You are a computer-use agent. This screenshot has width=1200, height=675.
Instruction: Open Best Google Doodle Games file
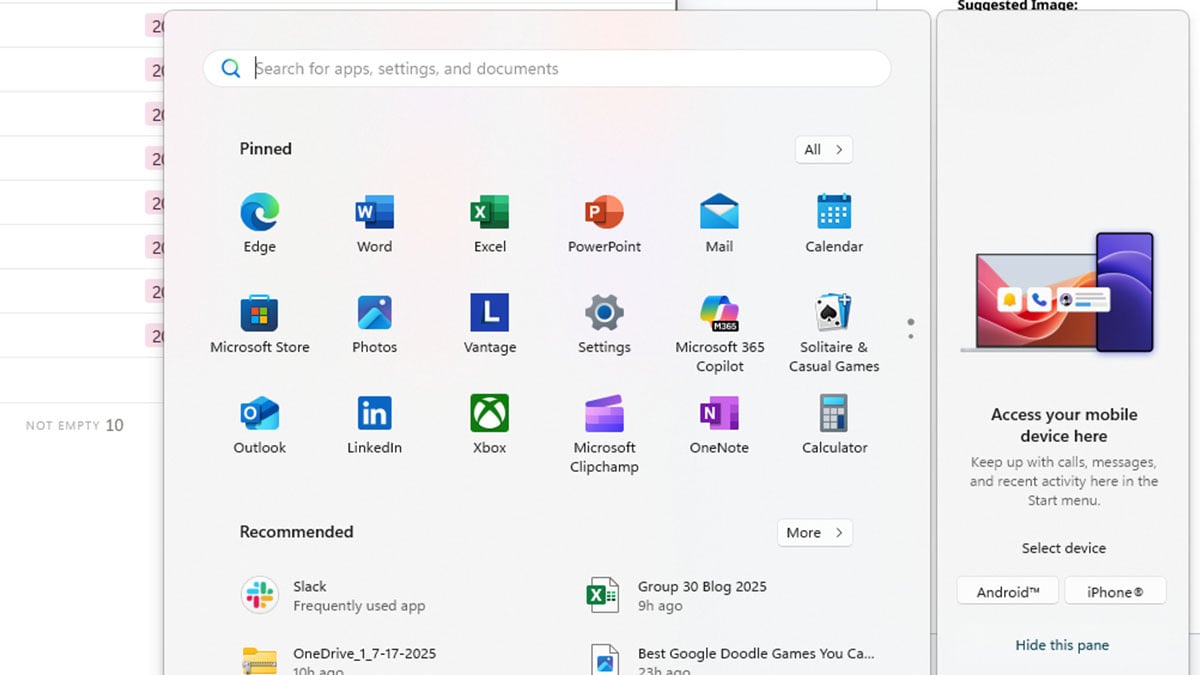coord(731,659)
